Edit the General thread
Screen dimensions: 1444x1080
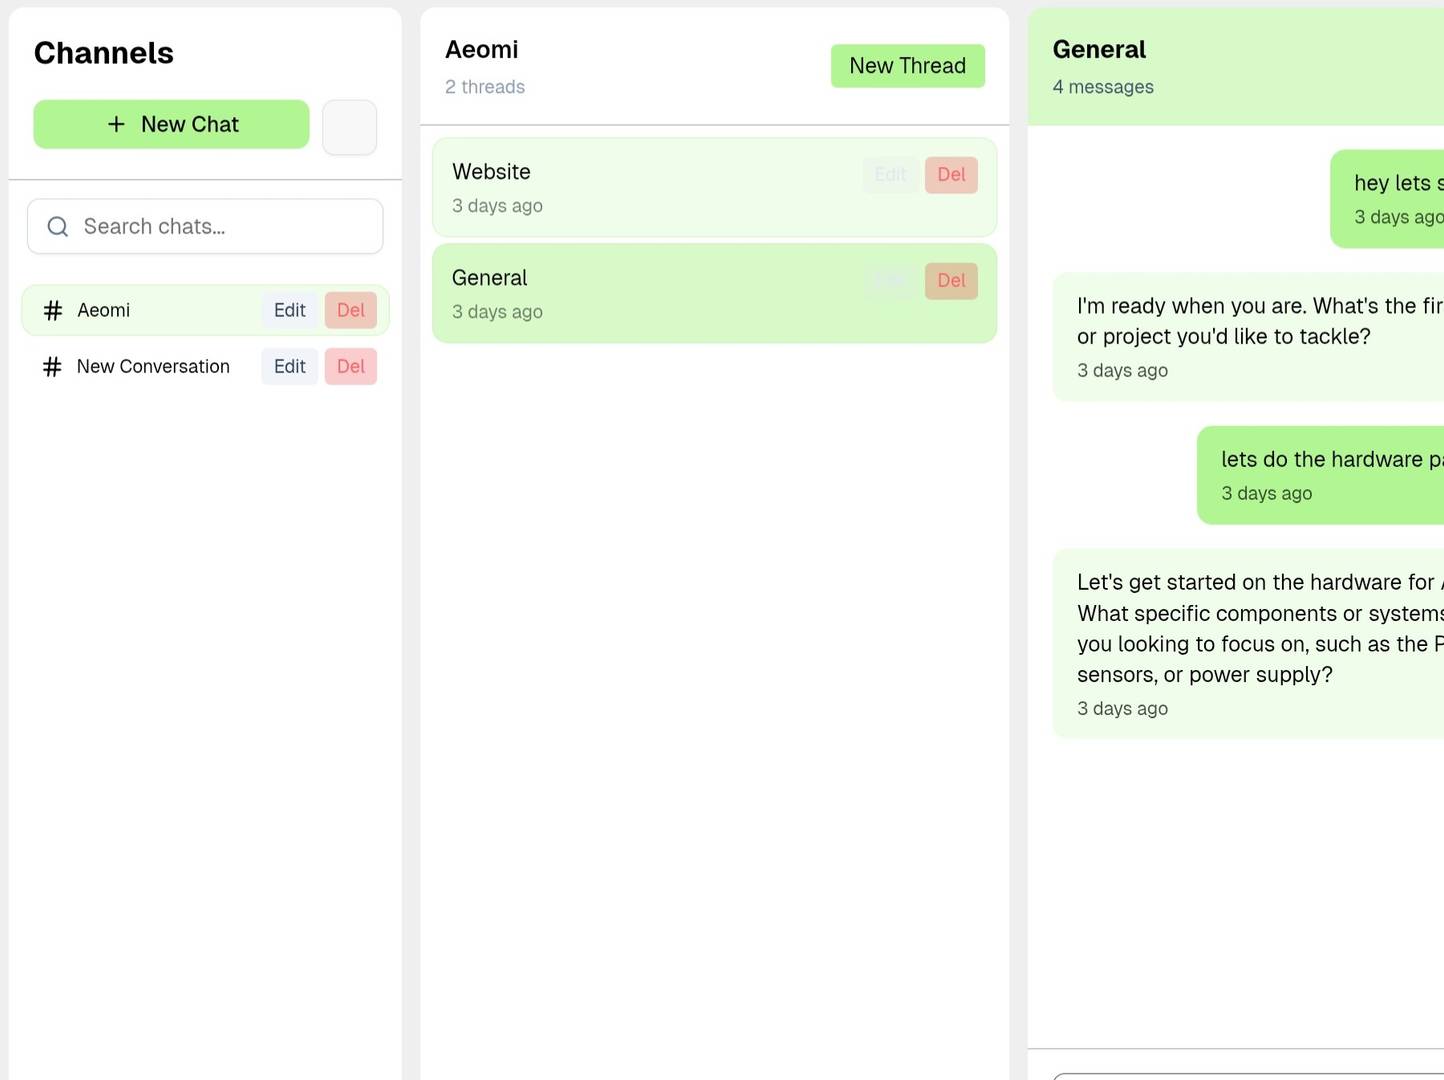pos(890,281)
